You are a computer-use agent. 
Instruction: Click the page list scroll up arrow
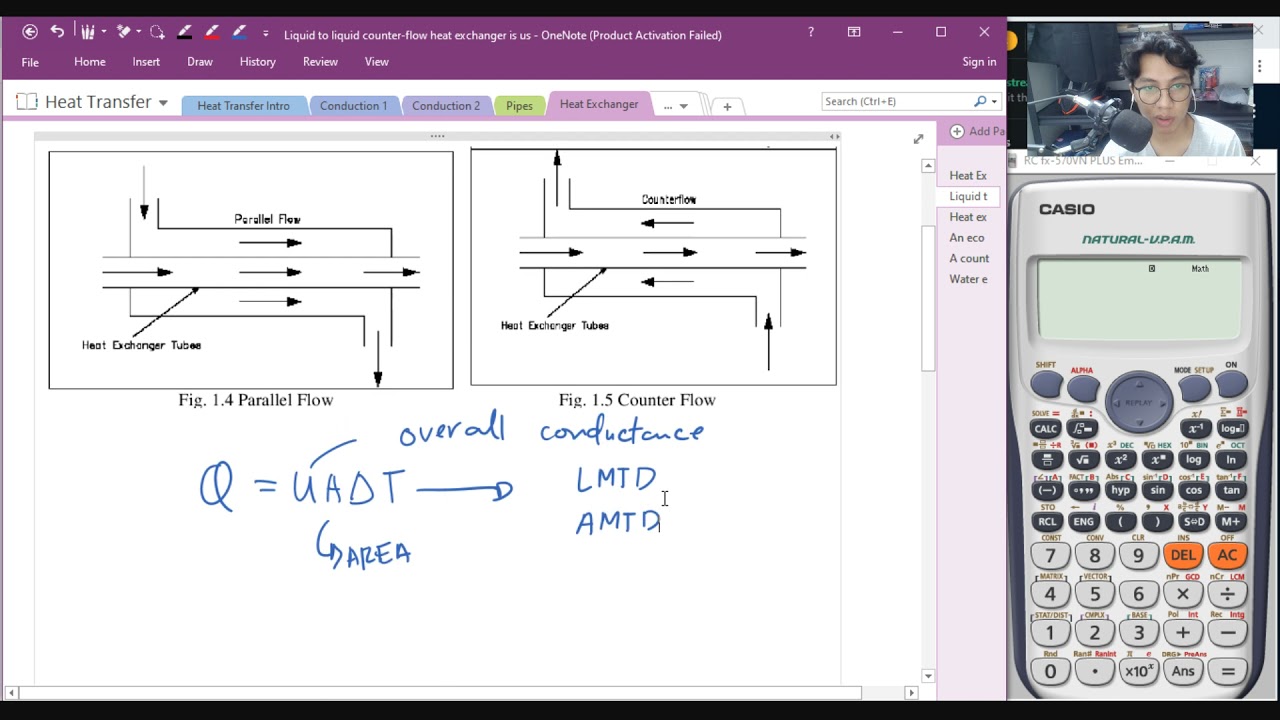tap(928, 166)
